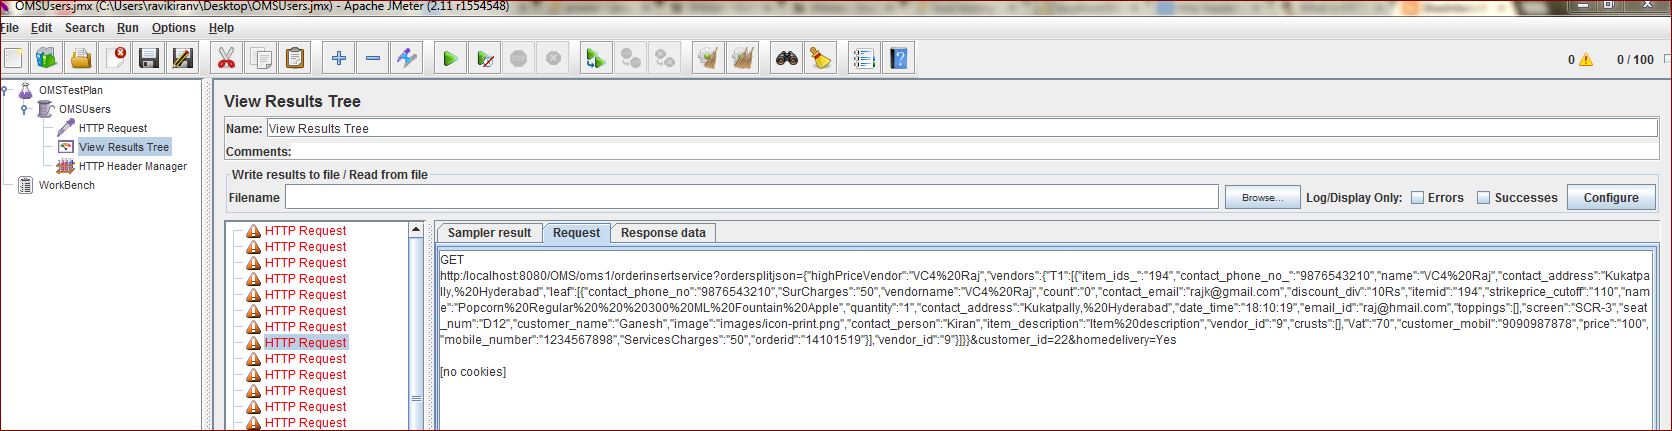
Task: Click the greyed-out Stop test icon
Action: 519,59
